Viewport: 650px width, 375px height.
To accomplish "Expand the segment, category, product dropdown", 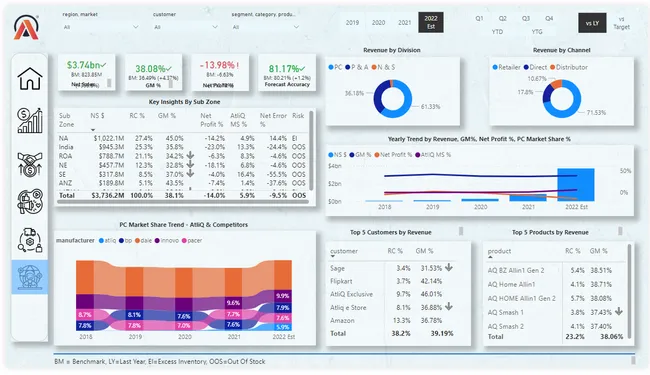I will tap(296, 27).
